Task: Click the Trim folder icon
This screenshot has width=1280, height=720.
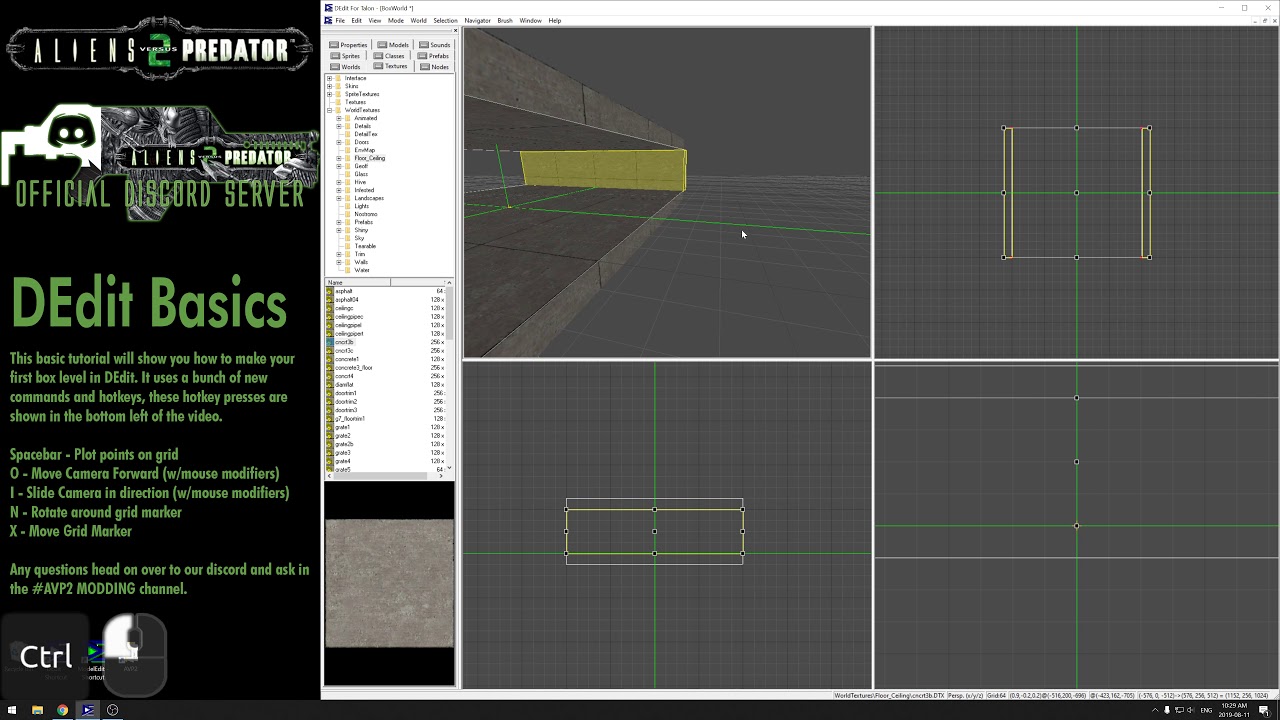Action: (x=348, y=254)
